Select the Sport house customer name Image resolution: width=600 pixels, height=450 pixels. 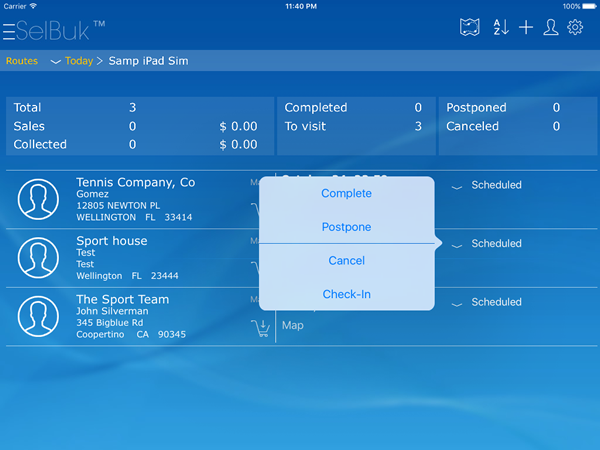pos(112,241)
